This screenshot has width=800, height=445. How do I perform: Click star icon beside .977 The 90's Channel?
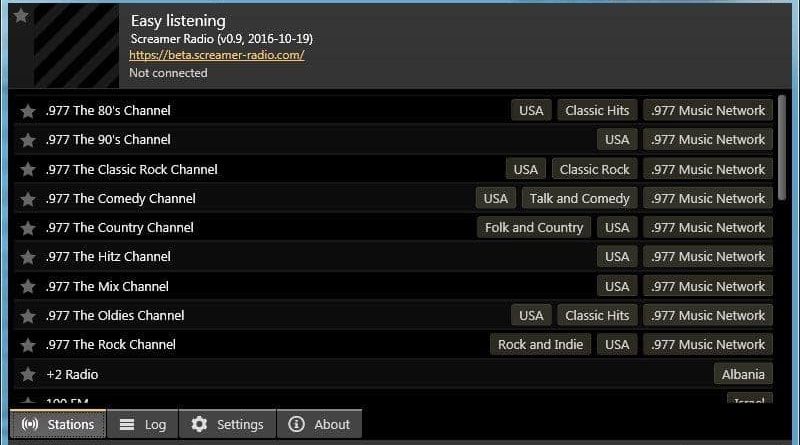coord(28,140)
